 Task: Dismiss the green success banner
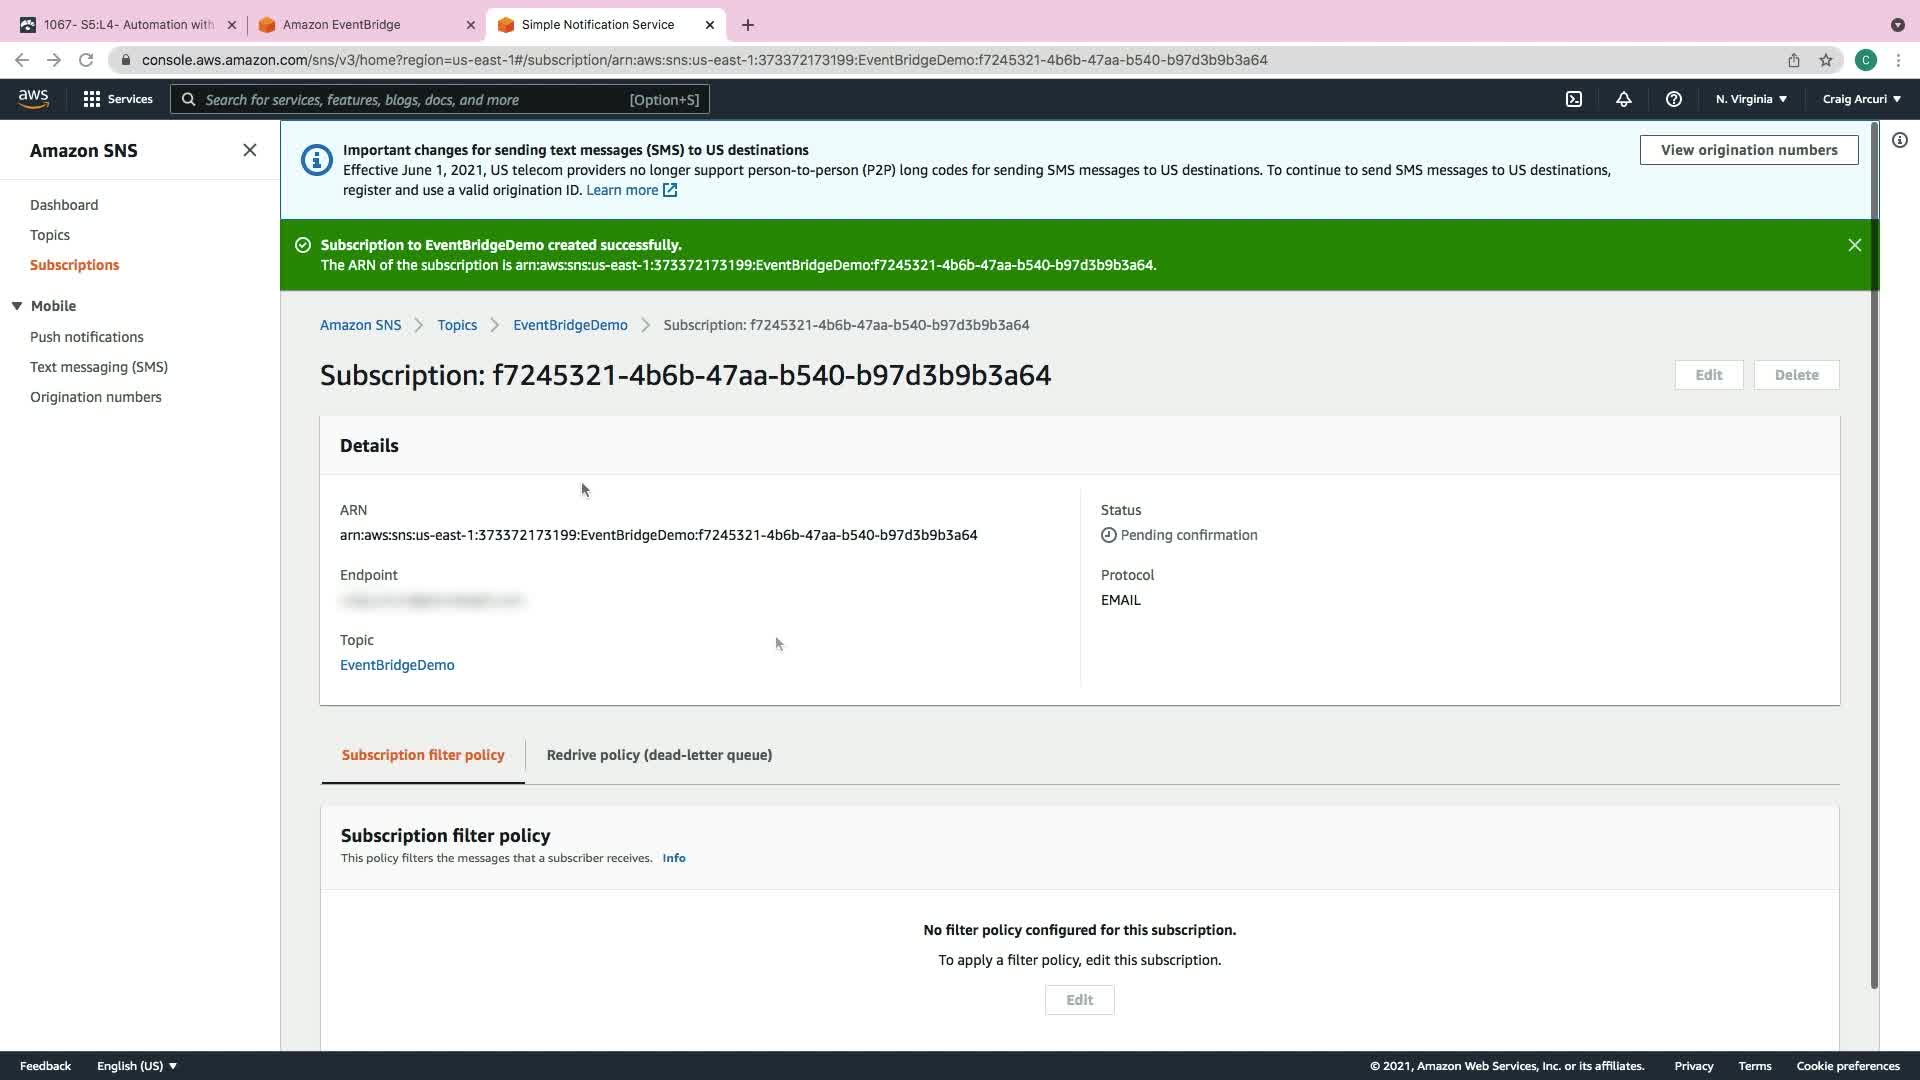point(1854,245)
